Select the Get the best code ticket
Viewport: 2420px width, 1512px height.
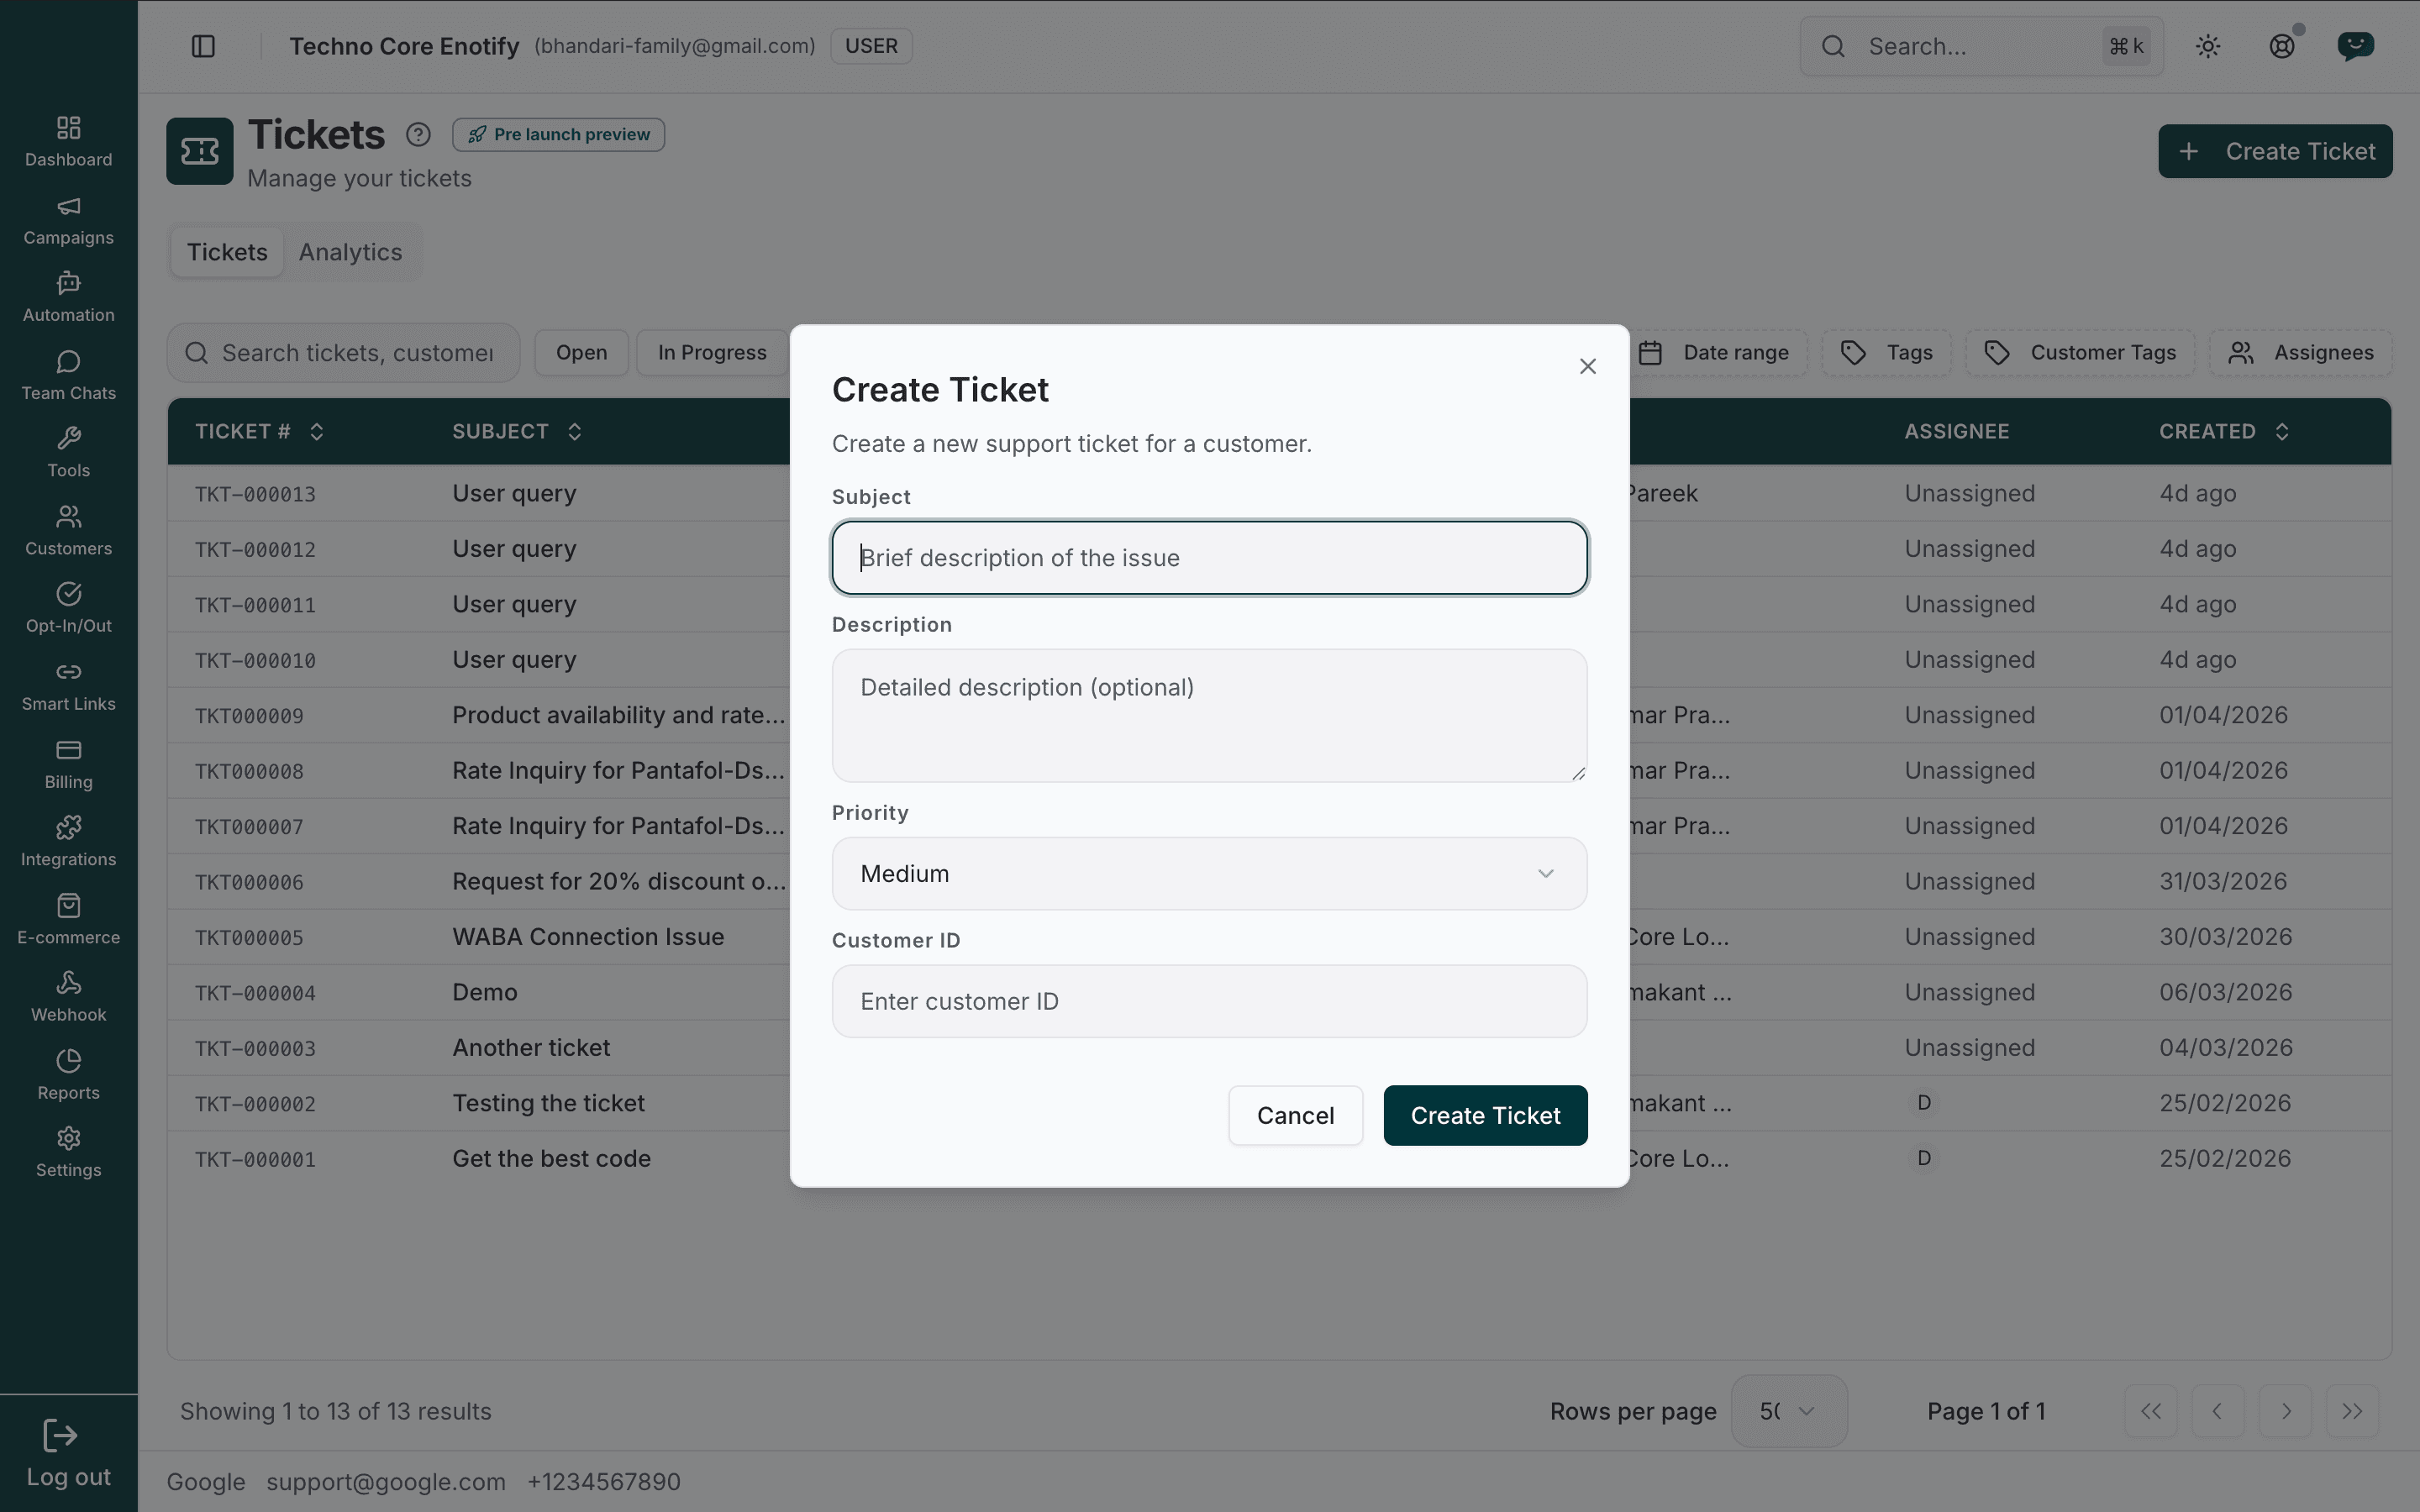(x=1279, y=1159)
